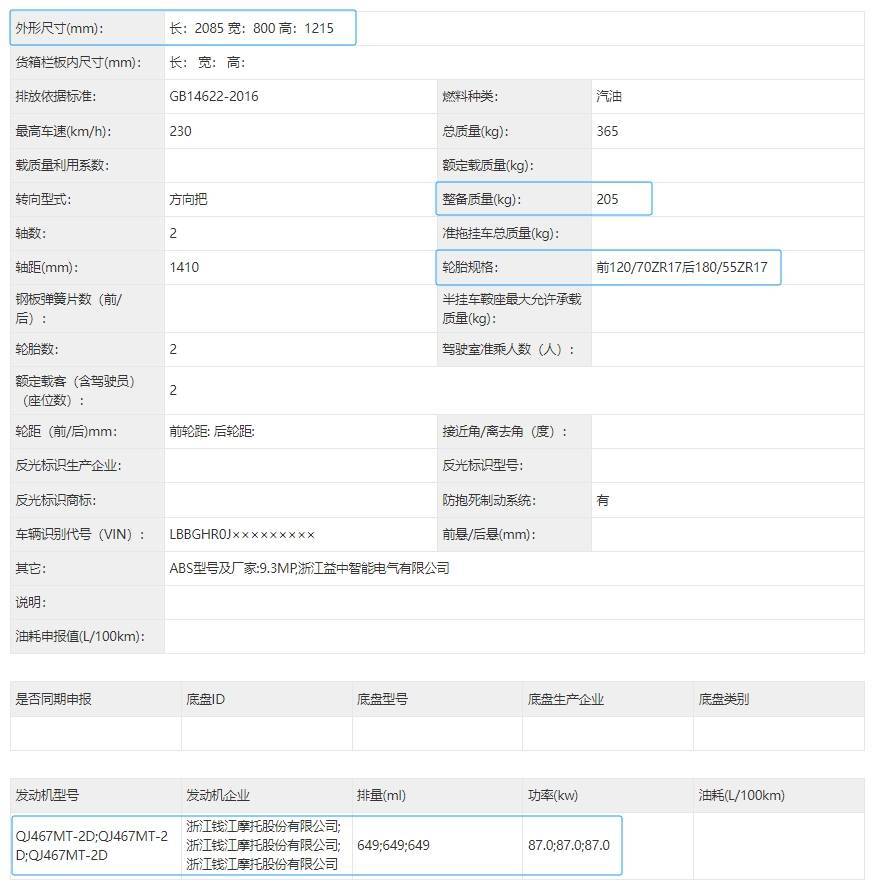The width and height of the screenshot is (876, 891).
Task: Click the 燃料种类 label
Action: (x=470, y=97)
